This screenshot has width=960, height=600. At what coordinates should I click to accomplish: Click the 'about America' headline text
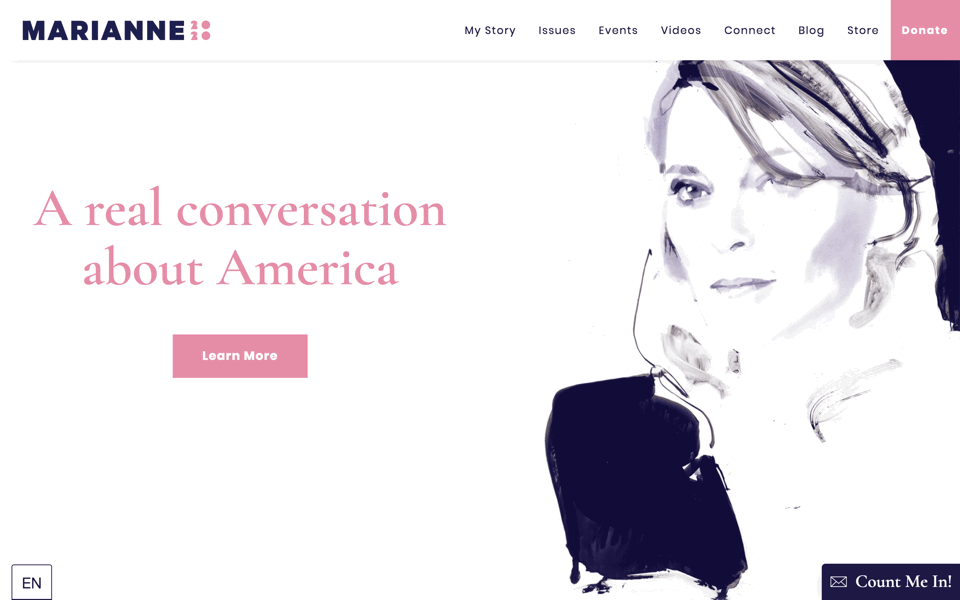tap(241, 268)
